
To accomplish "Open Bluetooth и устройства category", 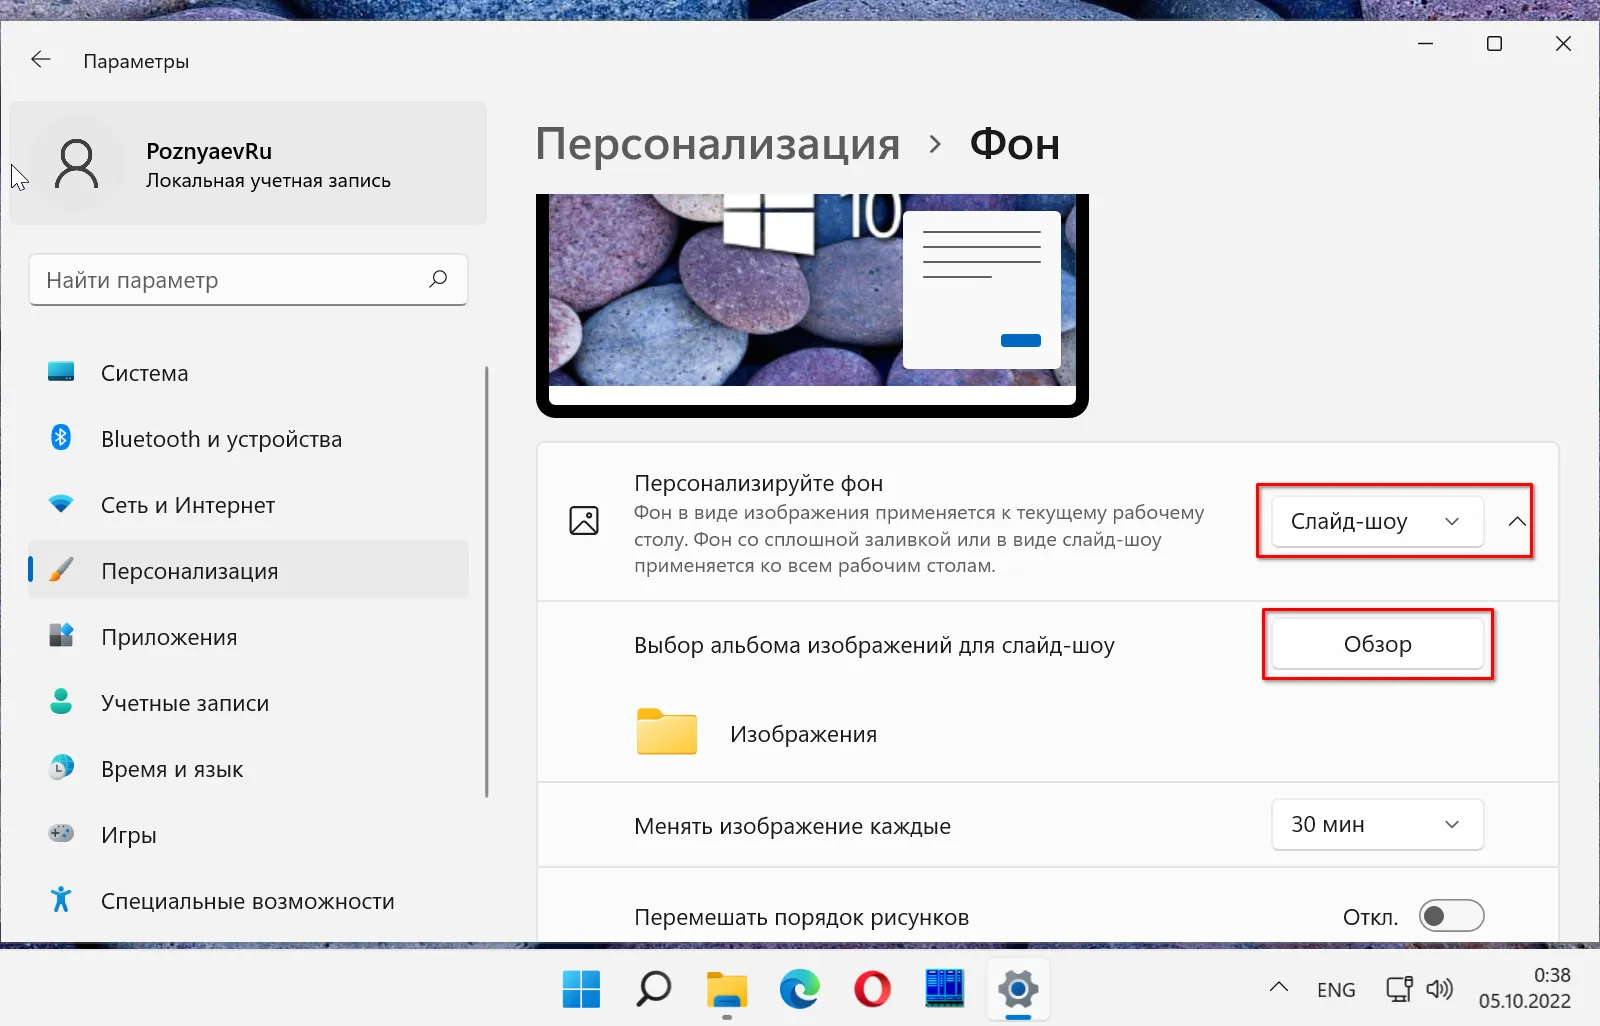I will coord(248,439).
